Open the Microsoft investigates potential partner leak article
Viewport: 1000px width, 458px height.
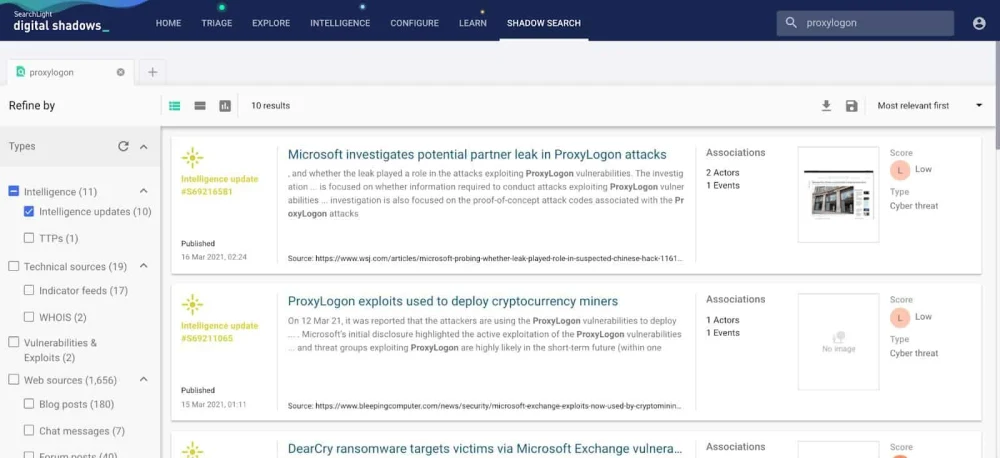pos(477,154)
